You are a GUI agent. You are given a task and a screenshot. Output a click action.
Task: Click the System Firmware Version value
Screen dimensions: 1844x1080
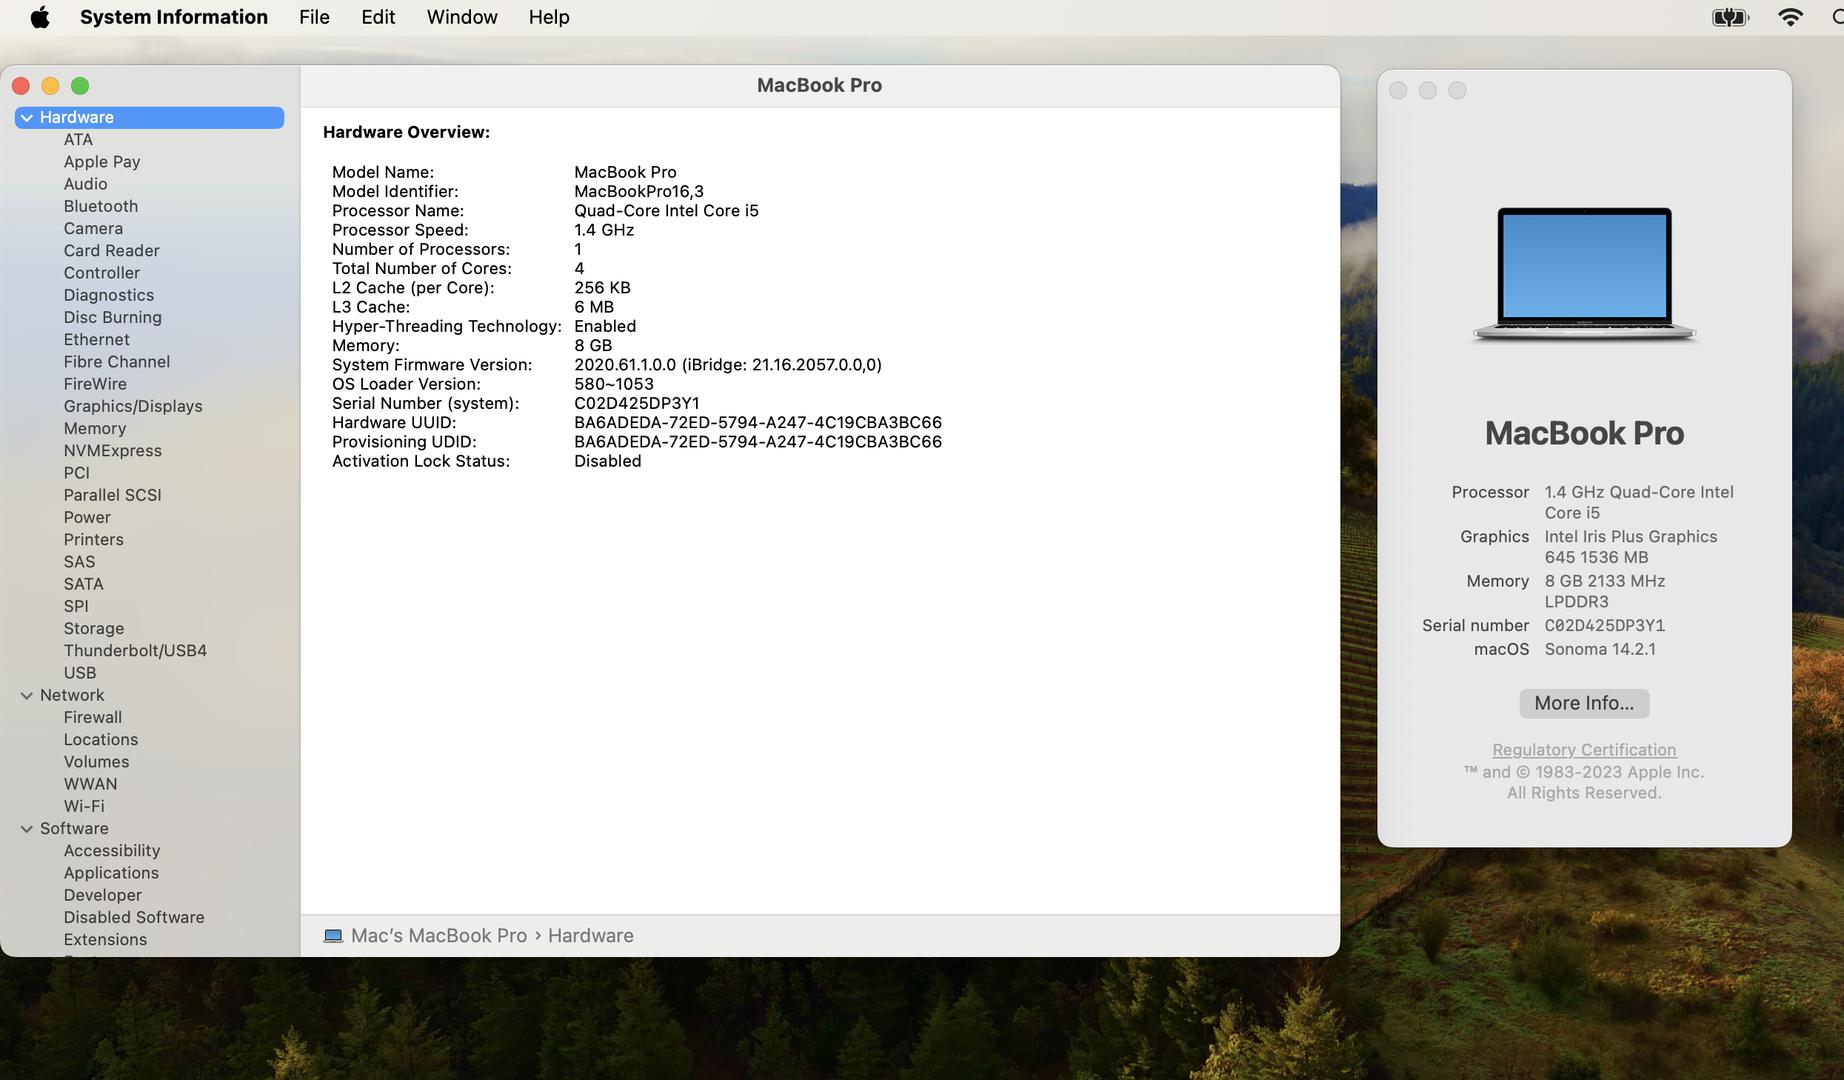(x=728, y=365)
